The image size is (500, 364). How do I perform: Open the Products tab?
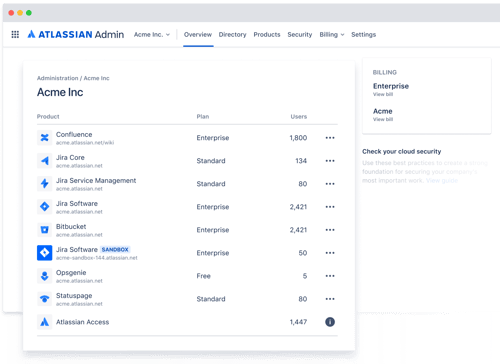click(267, 34)
